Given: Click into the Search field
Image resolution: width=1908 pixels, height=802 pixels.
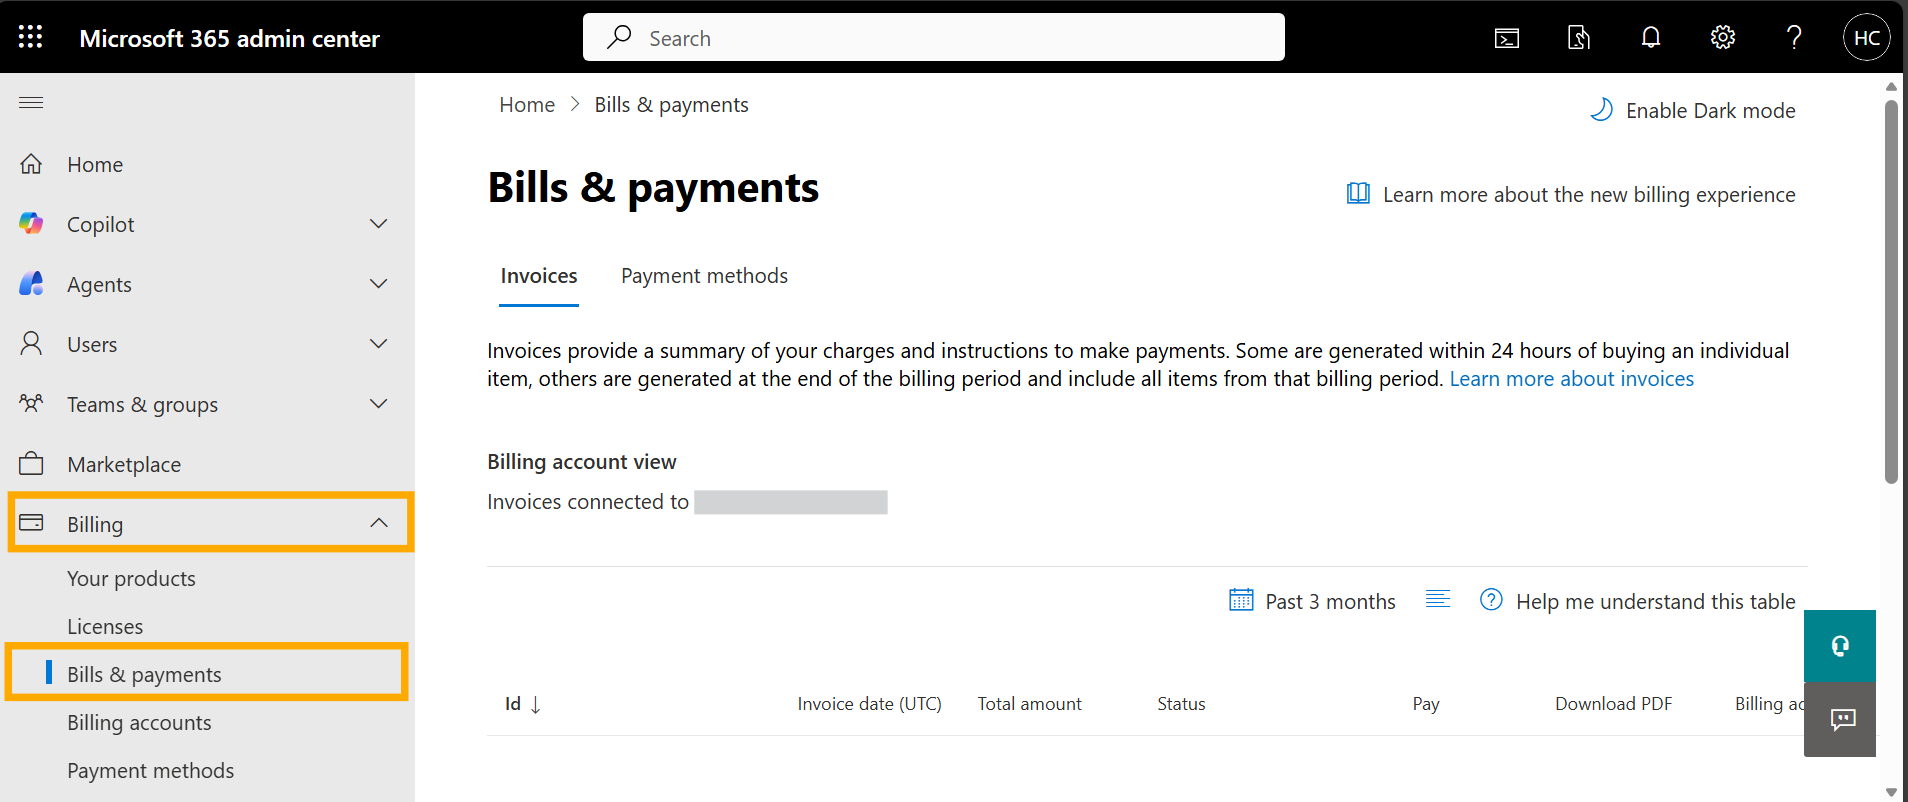Looking at the screenshot, I should coord(934,38).
